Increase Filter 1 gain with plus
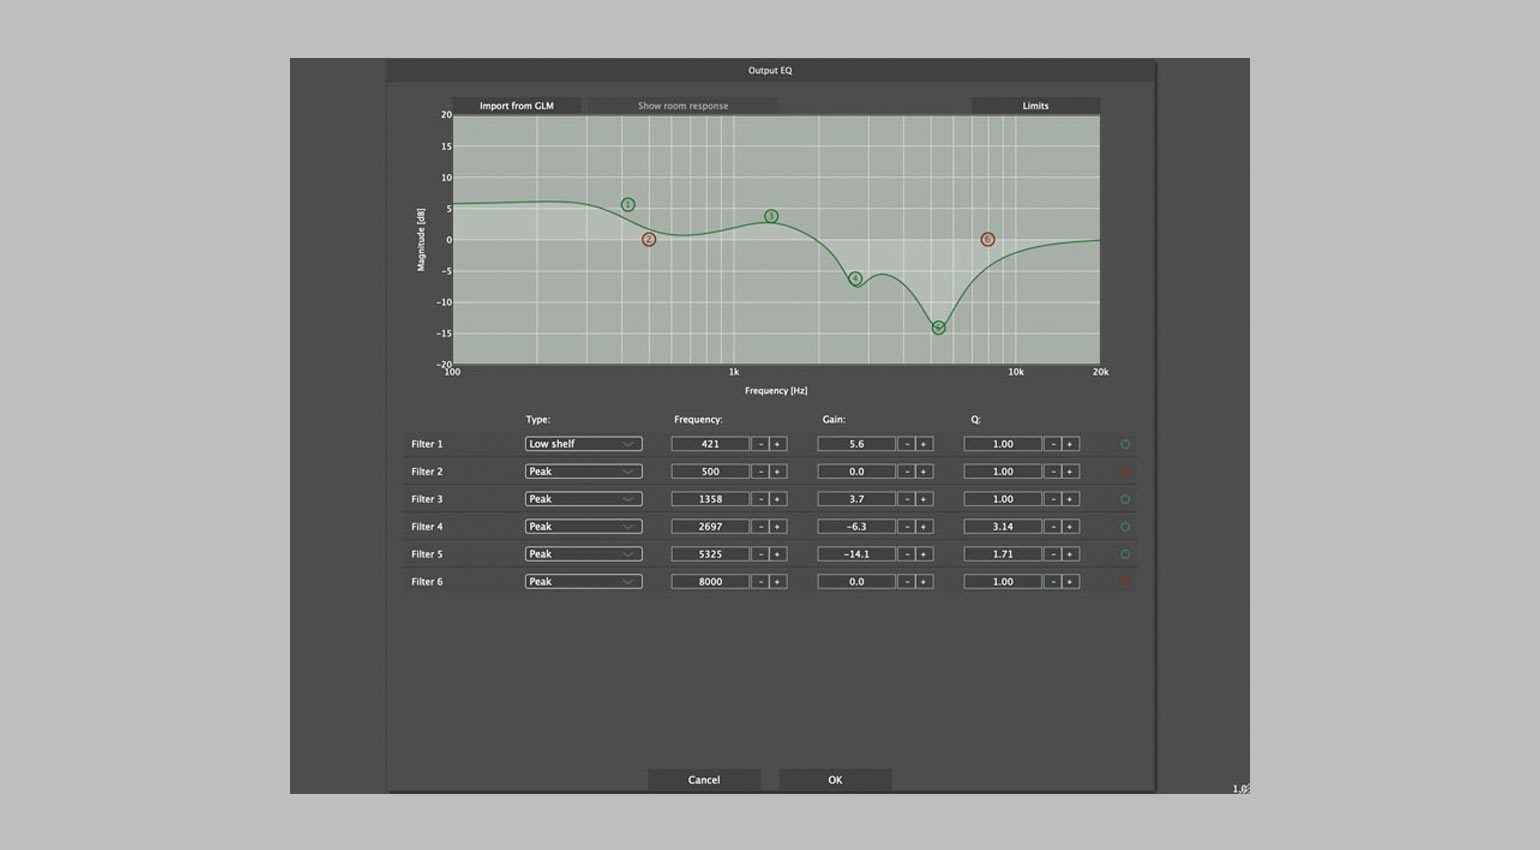 point(924,444)
